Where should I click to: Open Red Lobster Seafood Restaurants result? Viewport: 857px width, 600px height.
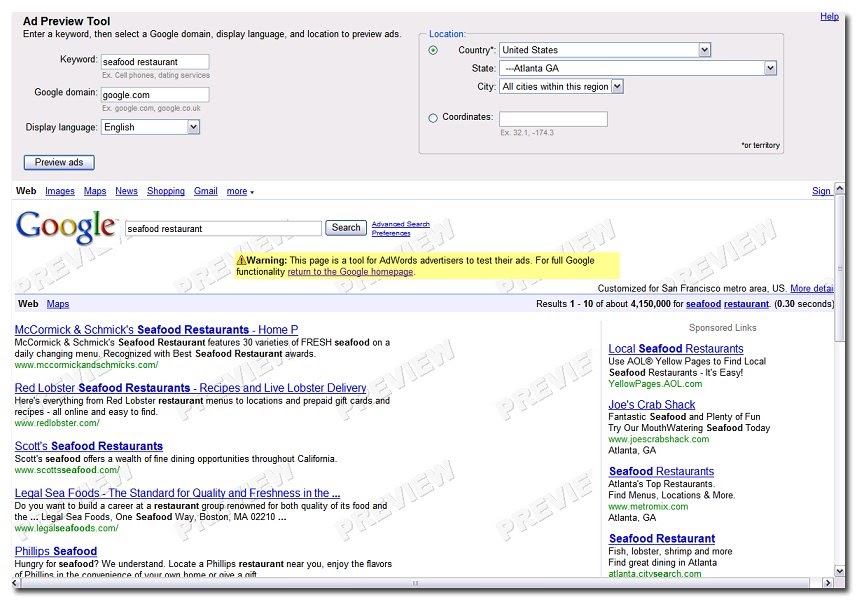pyautogui.click(x=190, y=388)
